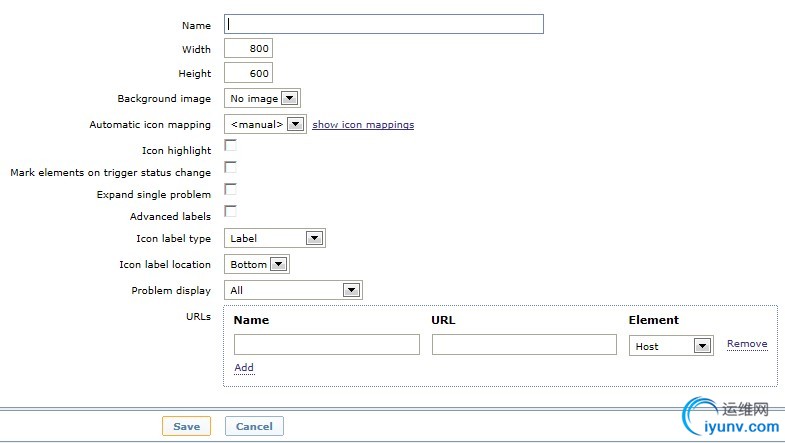Open the Element type Host dropdown
Screen dimensions: 785x443
pos(671,346)
